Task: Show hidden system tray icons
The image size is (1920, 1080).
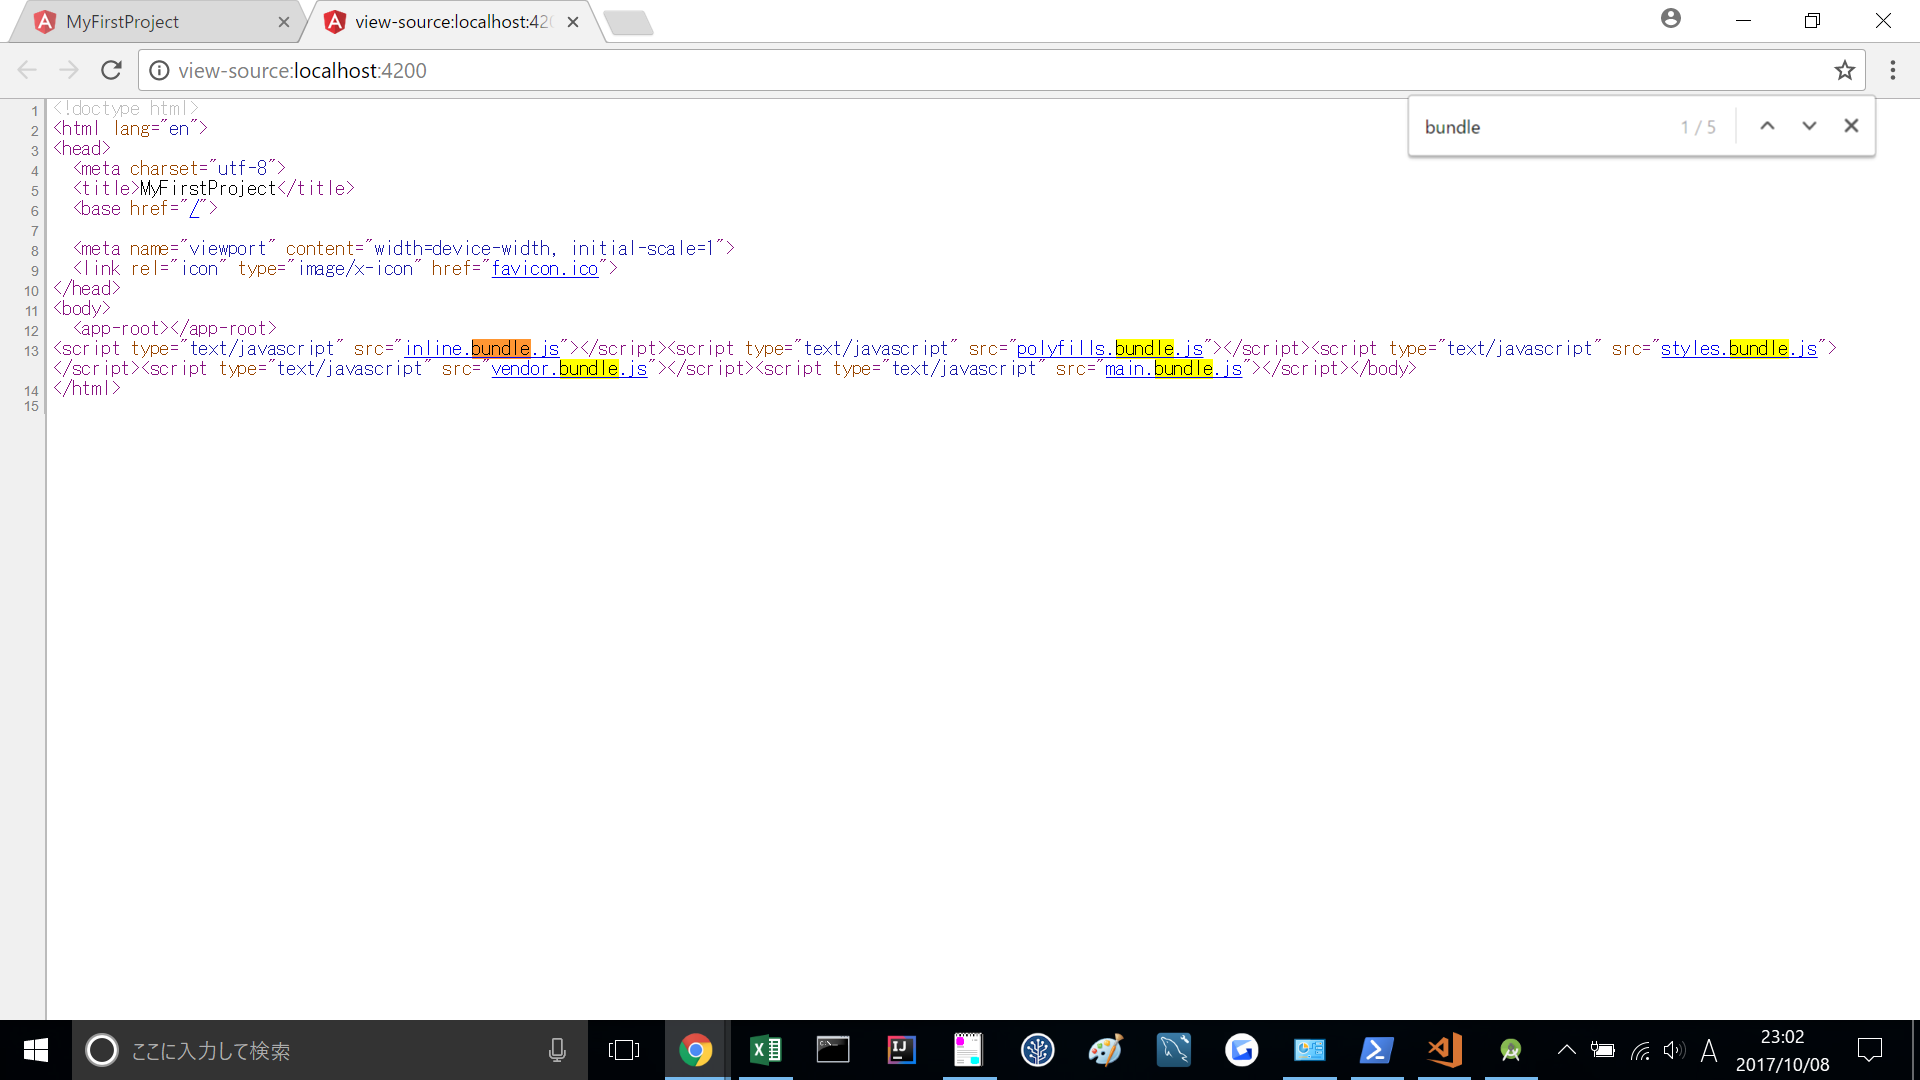Action: pos(1566,1050)
